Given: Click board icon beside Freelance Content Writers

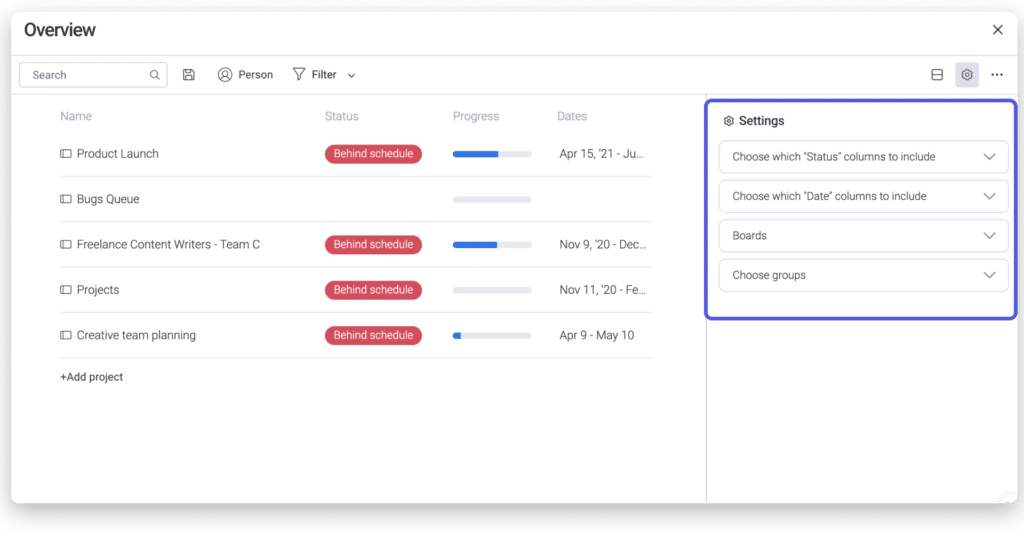Looking at the screenshot, I should click(x=66, y=244).
